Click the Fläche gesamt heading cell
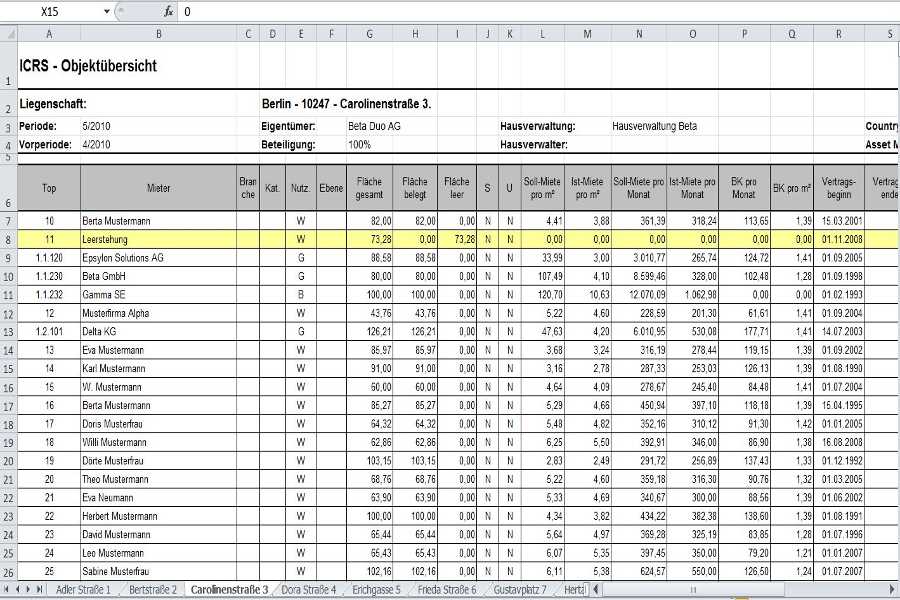900x600 pixels. point(370,188)
